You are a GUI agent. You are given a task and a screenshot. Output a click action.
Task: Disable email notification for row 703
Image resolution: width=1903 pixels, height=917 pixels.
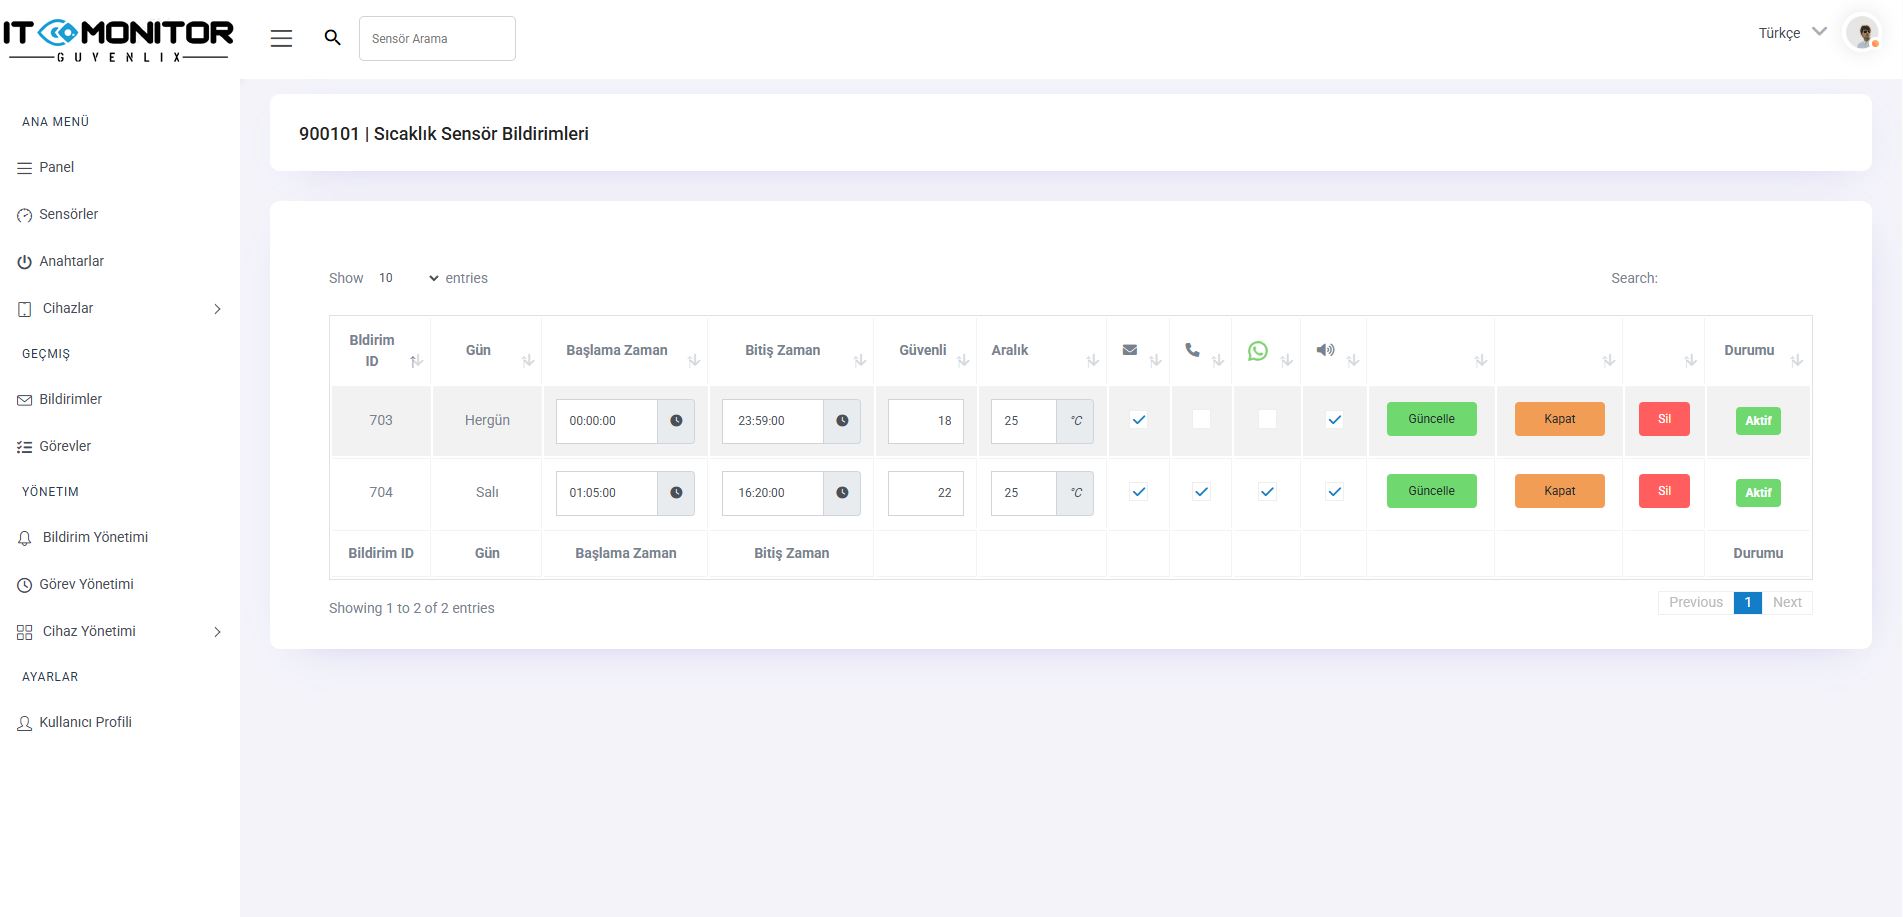(1138, 420)
